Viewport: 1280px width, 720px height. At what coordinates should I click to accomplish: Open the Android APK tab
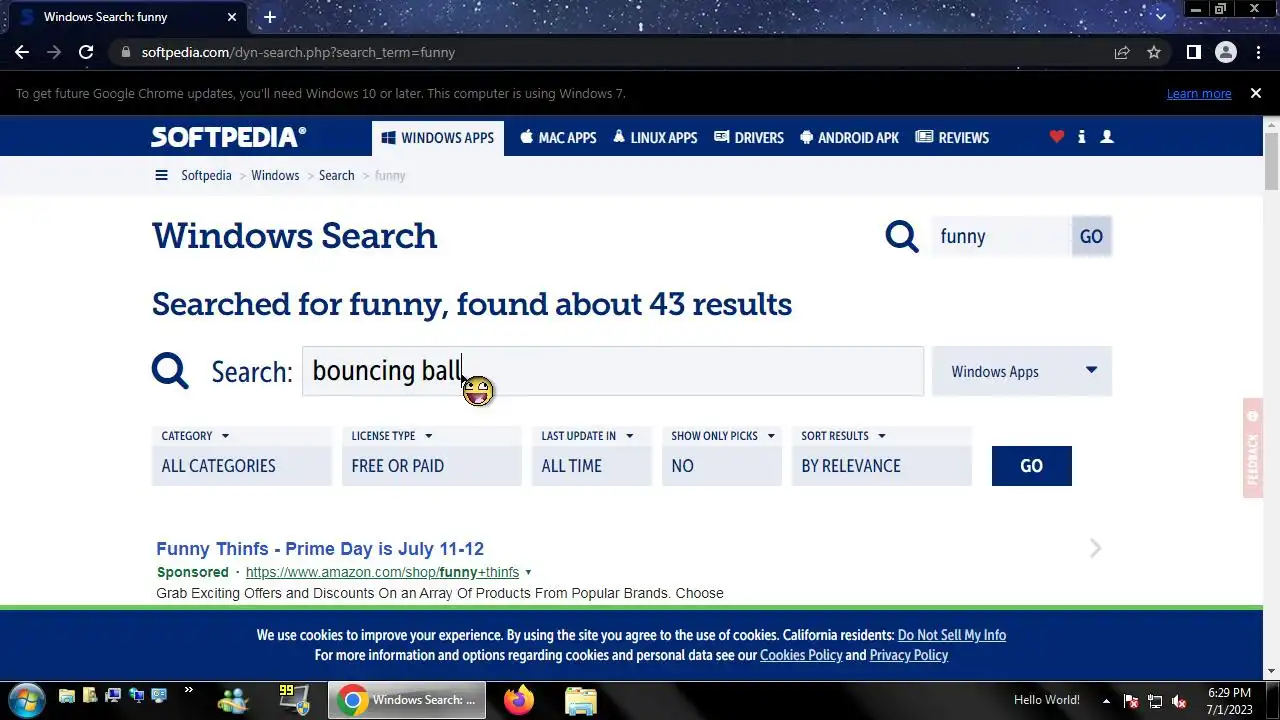tap(849, 137)
